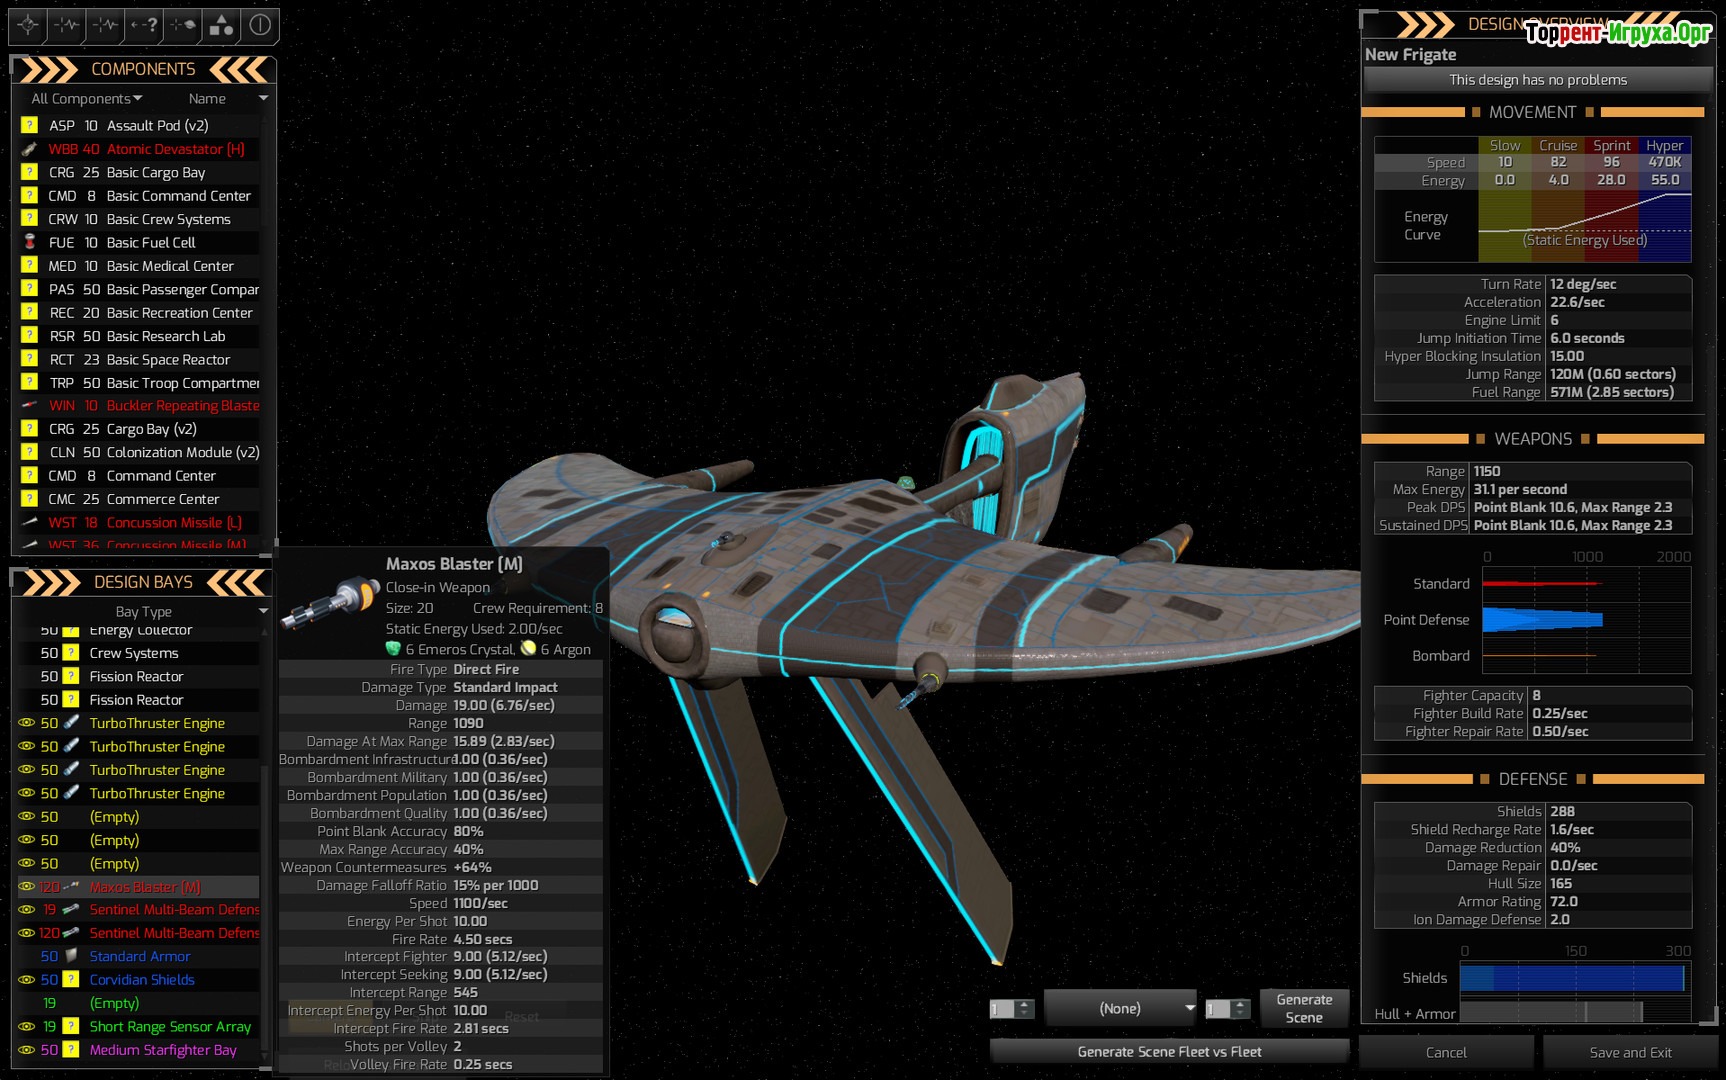Click the Standard Armor bay icon
Screen dimensions: 1726x1080
tap(71, 956)
